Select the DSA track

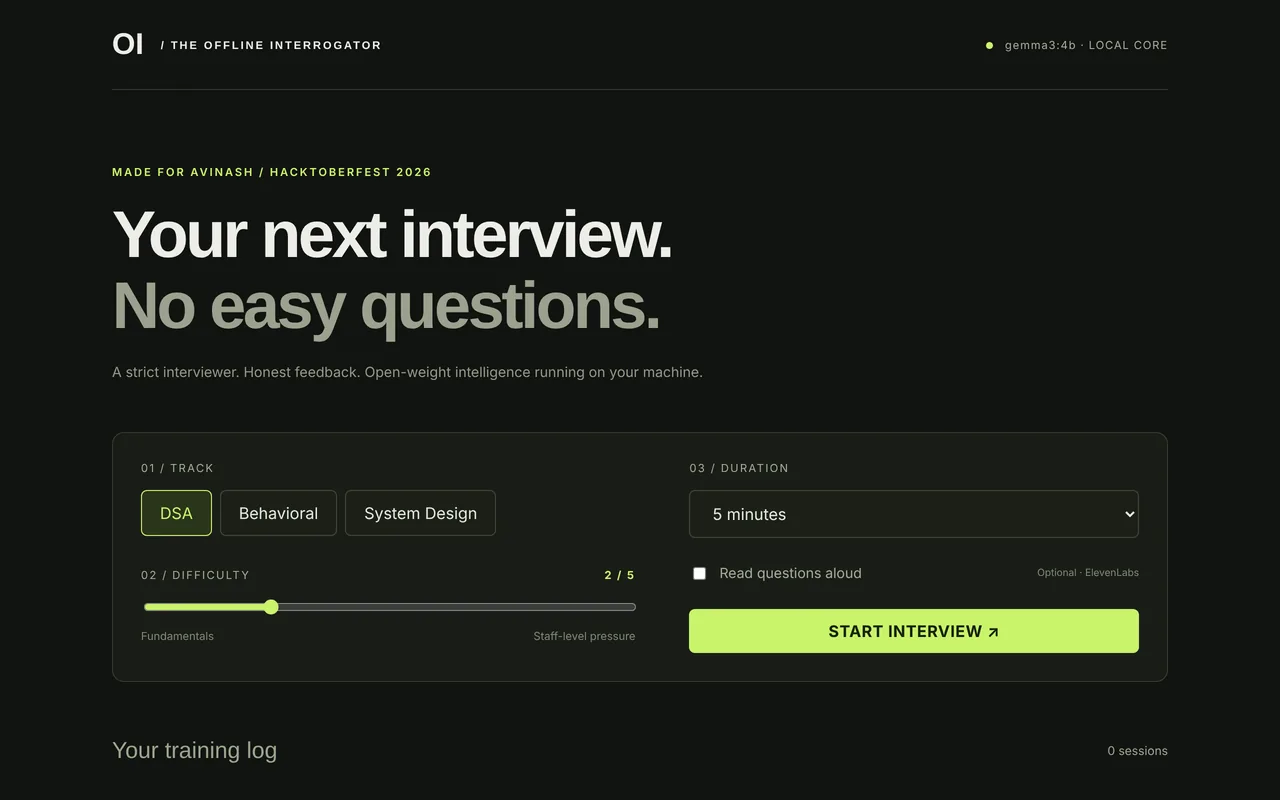(x=176, y=513)
